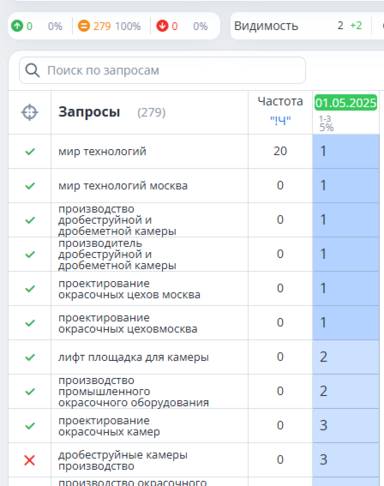Click the "!Ч" frequency type link

280,120
